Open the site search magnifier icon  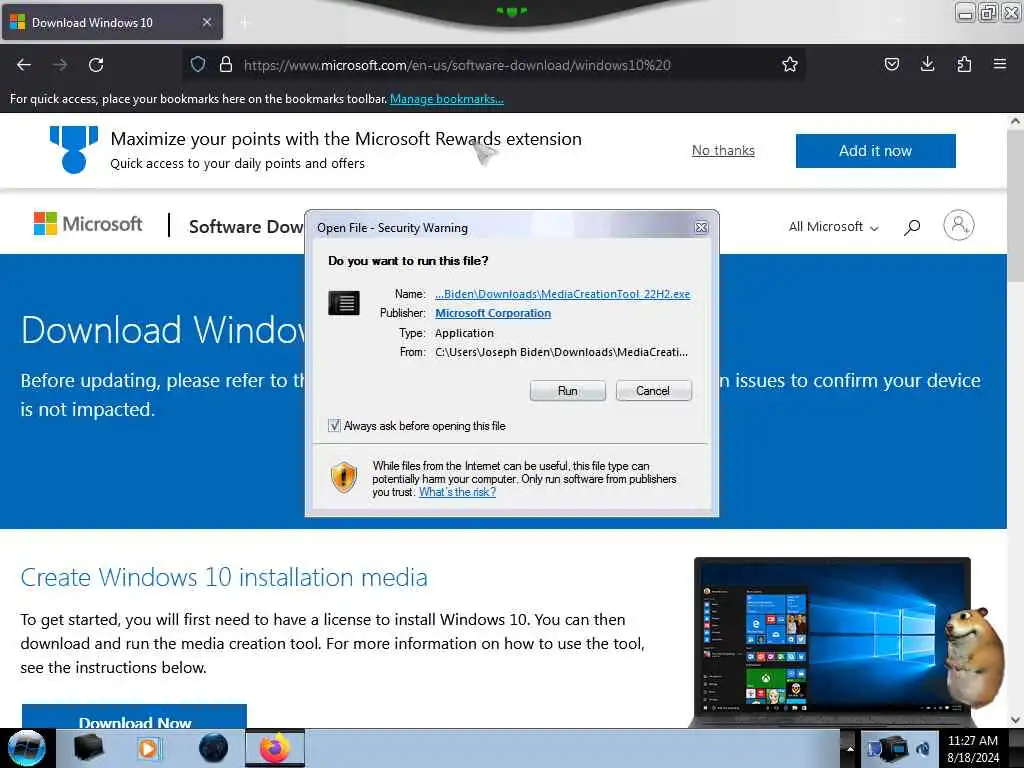point(912,227)
